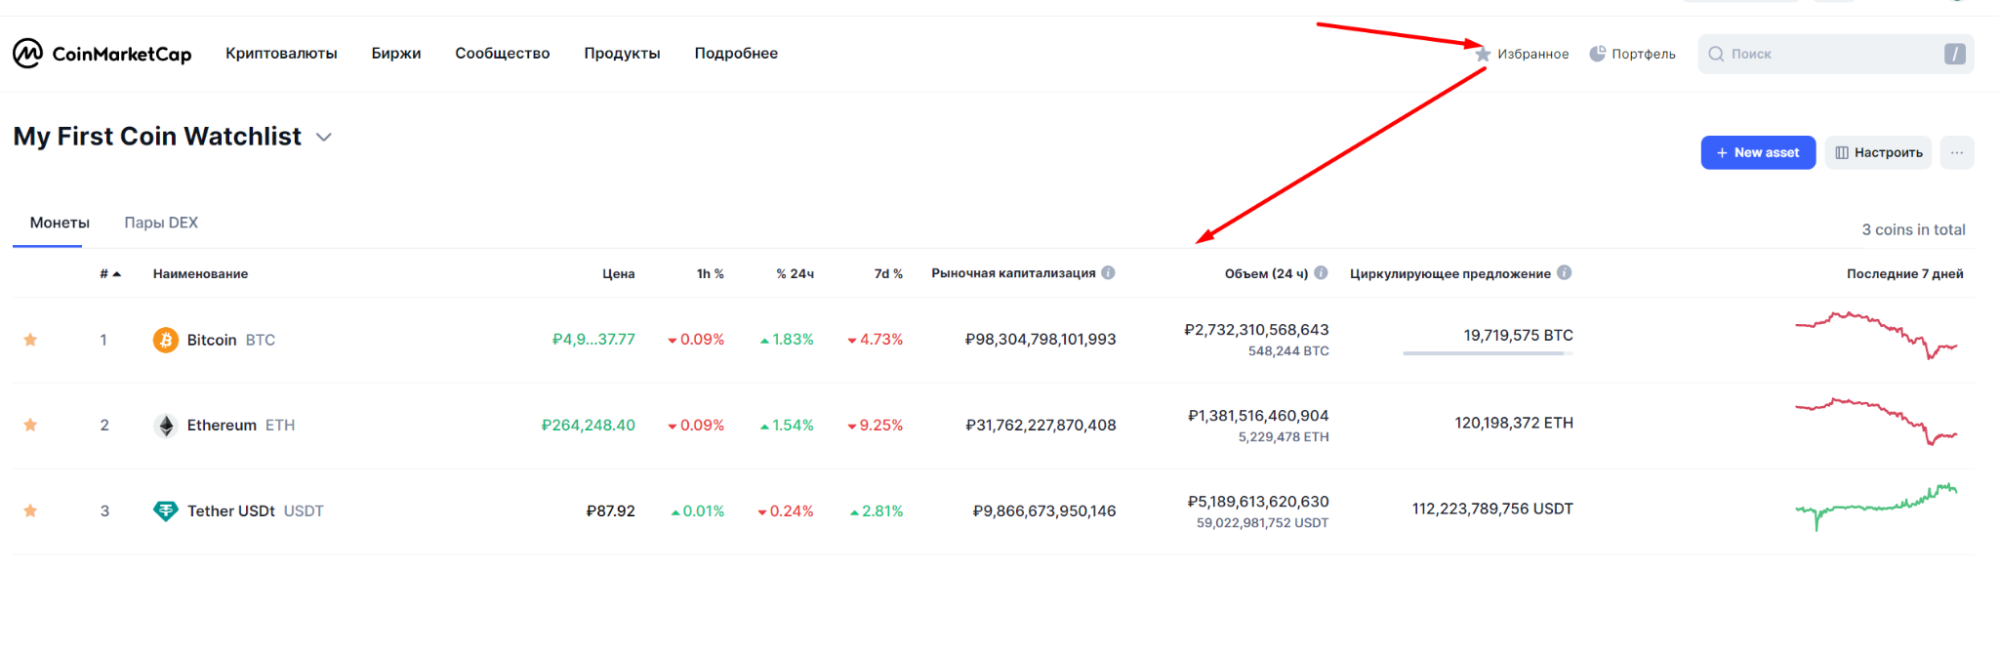
Task: Click the Bitcoin coin logo
Action: (165, 340)
